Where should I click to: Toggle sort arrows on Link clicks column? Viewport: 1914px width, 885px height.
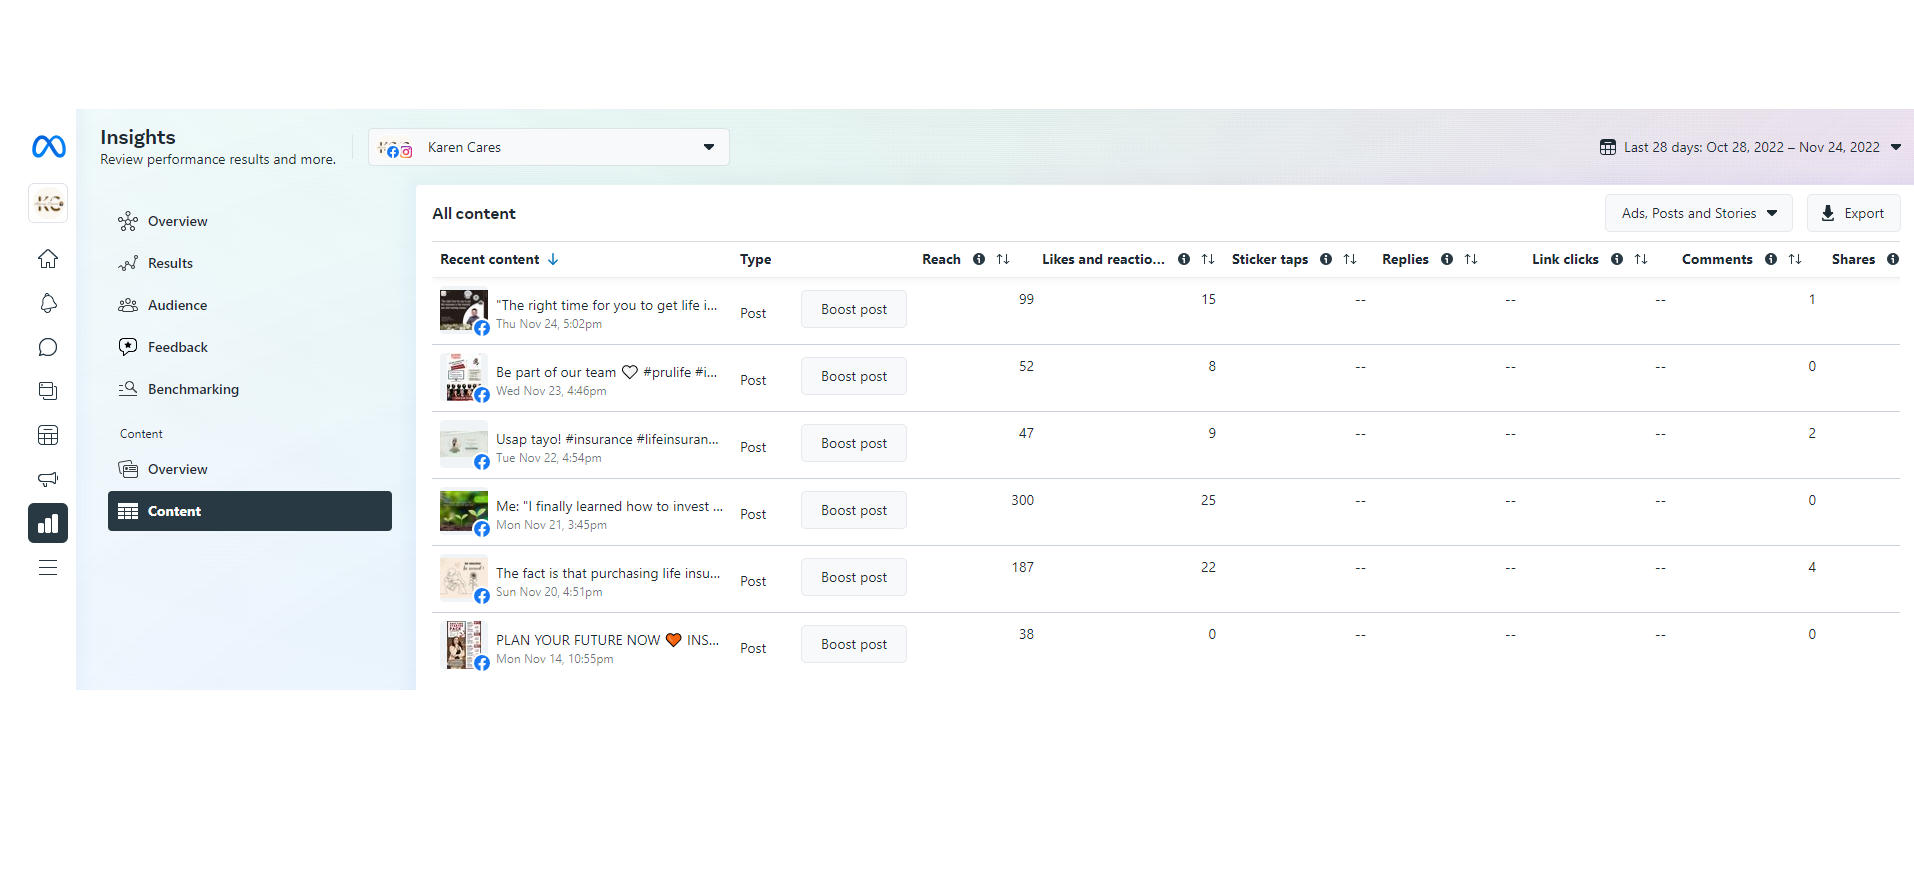point(1641,259)
